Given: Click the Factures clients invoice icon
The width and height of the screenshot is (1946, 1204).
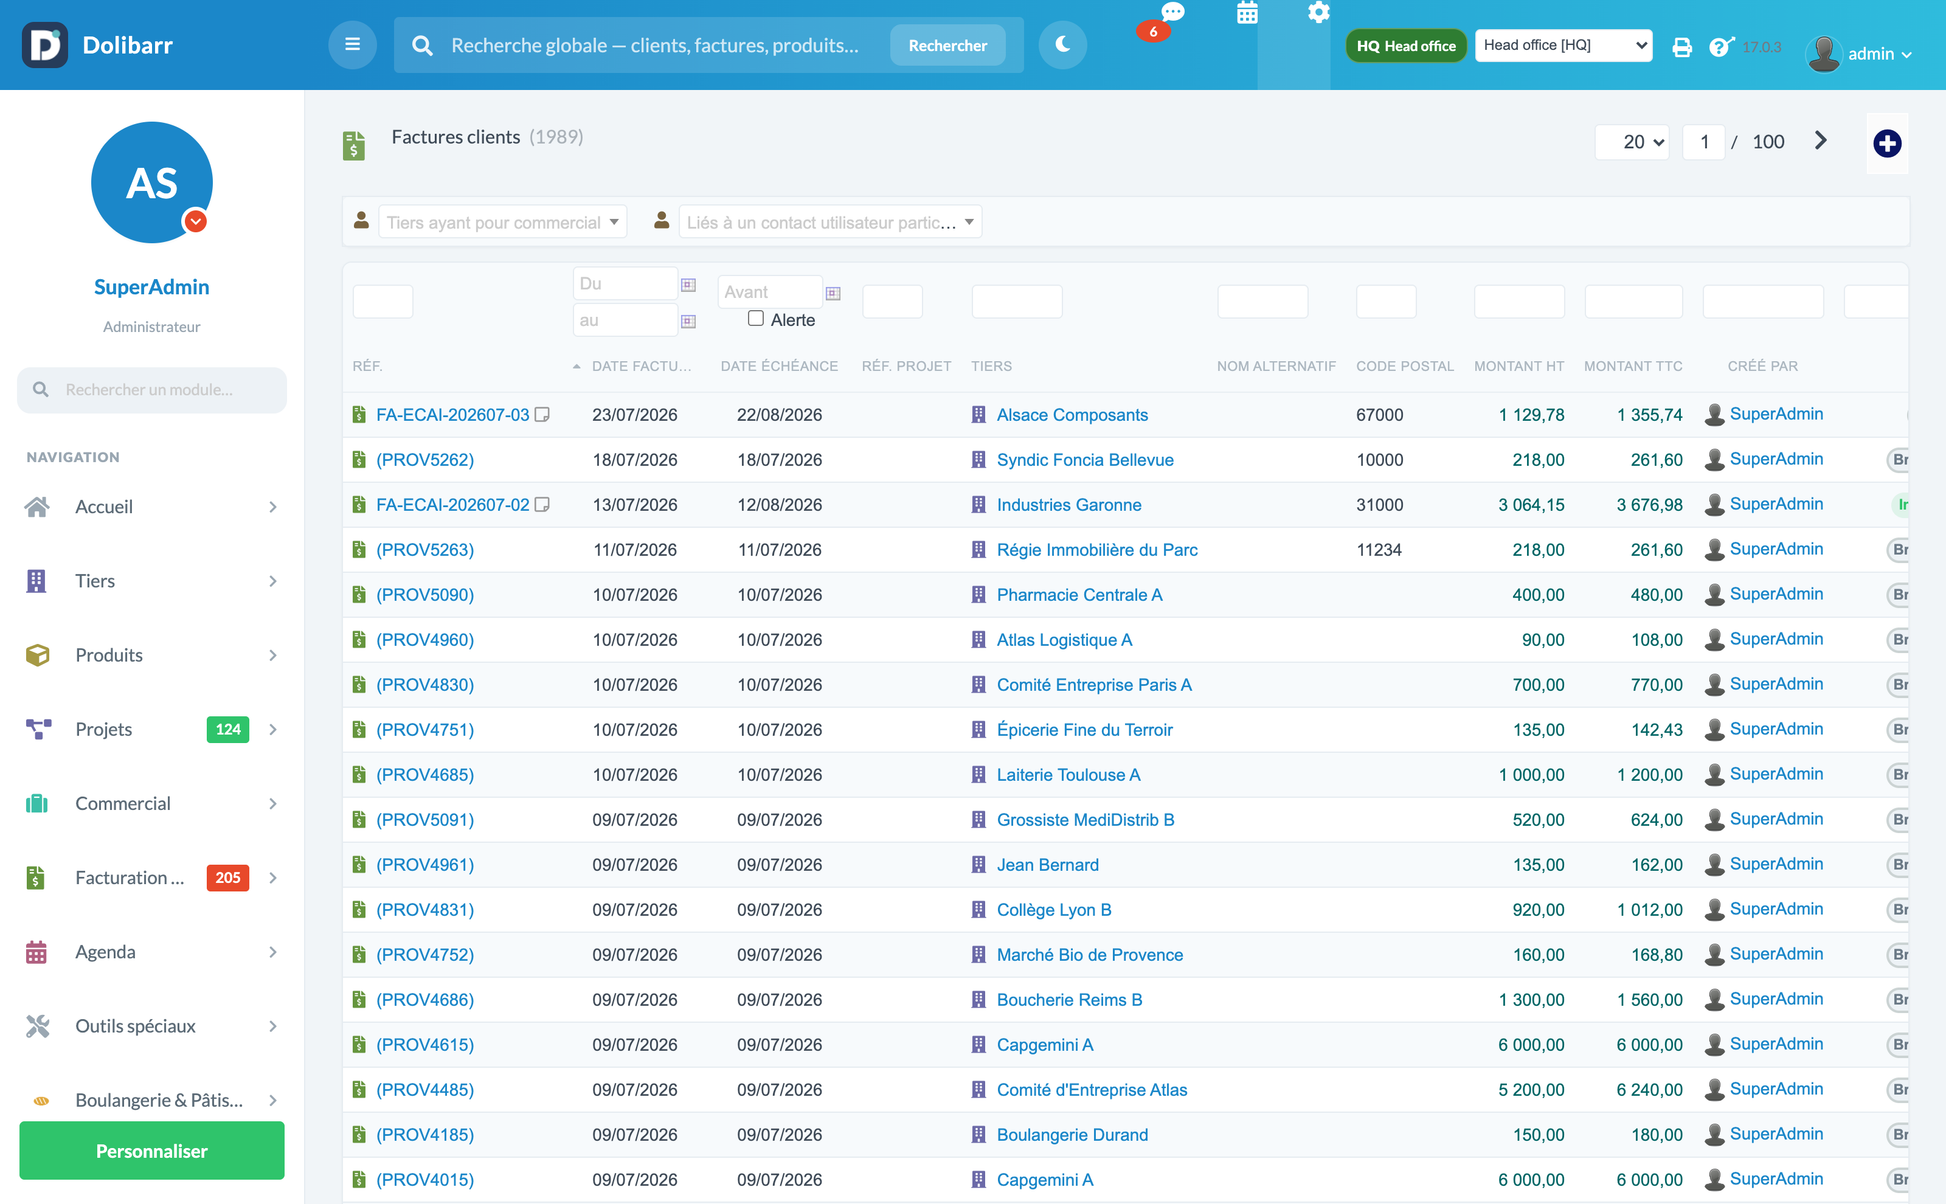Looking at the screenshot, I should [354, 146].
